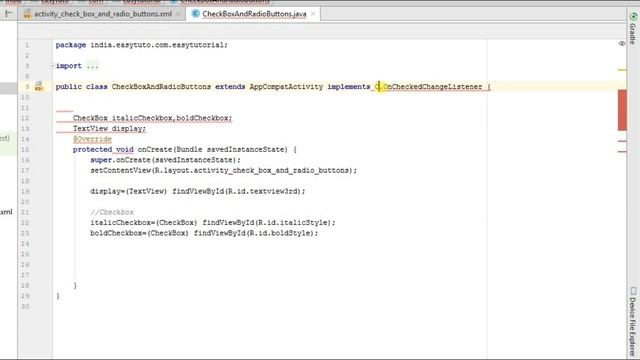Jump to the yellow warning stripe marker
Image resolution: width=640 pixels, height=360 pixels.
(x=622, y=70)
